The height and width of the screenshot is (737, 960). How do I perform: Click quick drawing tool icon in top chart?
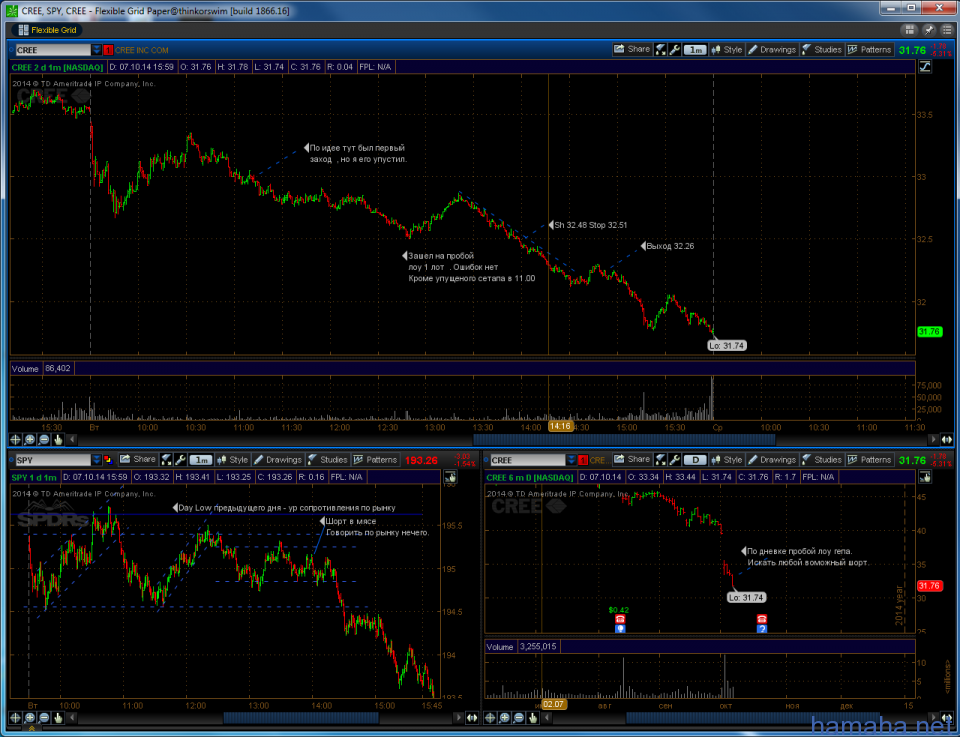tap(661, 50)
